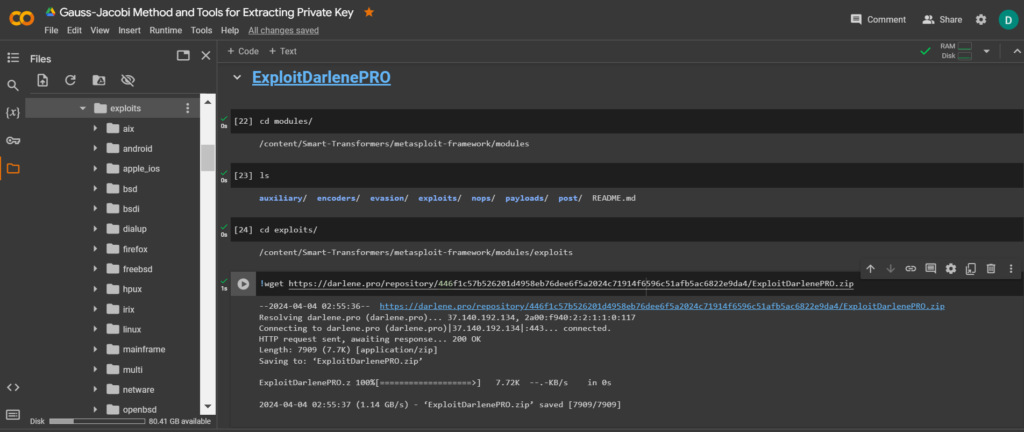This screenshot has height=432, width=1024.
Task: Open the Edit menu
Action: [74, 30]
